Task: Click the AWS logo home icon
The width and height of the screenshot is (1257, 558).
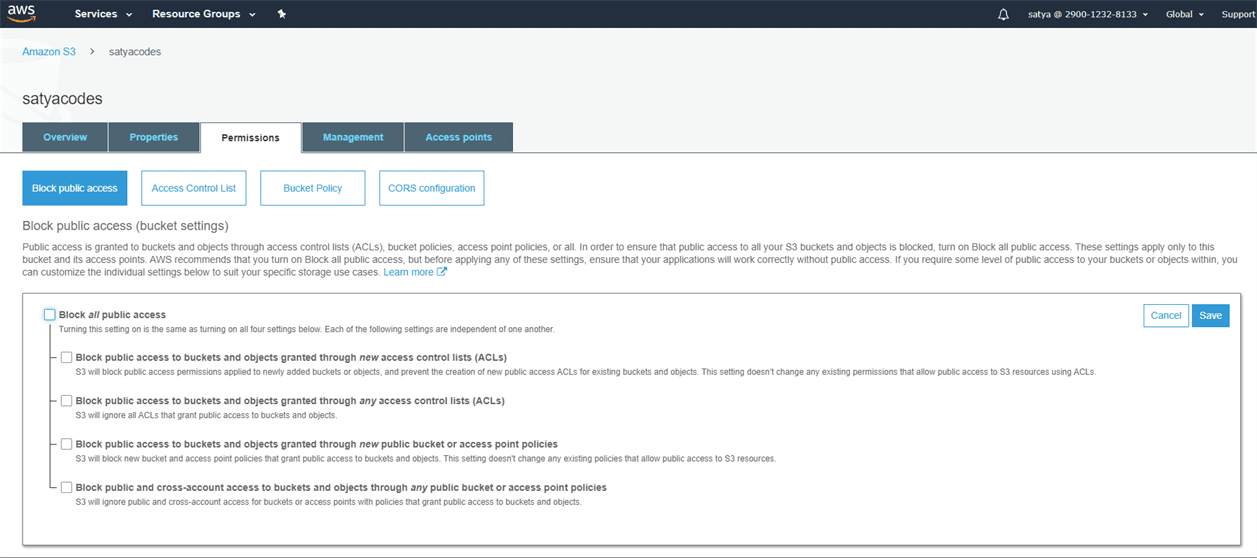Action: click(22, 14)
